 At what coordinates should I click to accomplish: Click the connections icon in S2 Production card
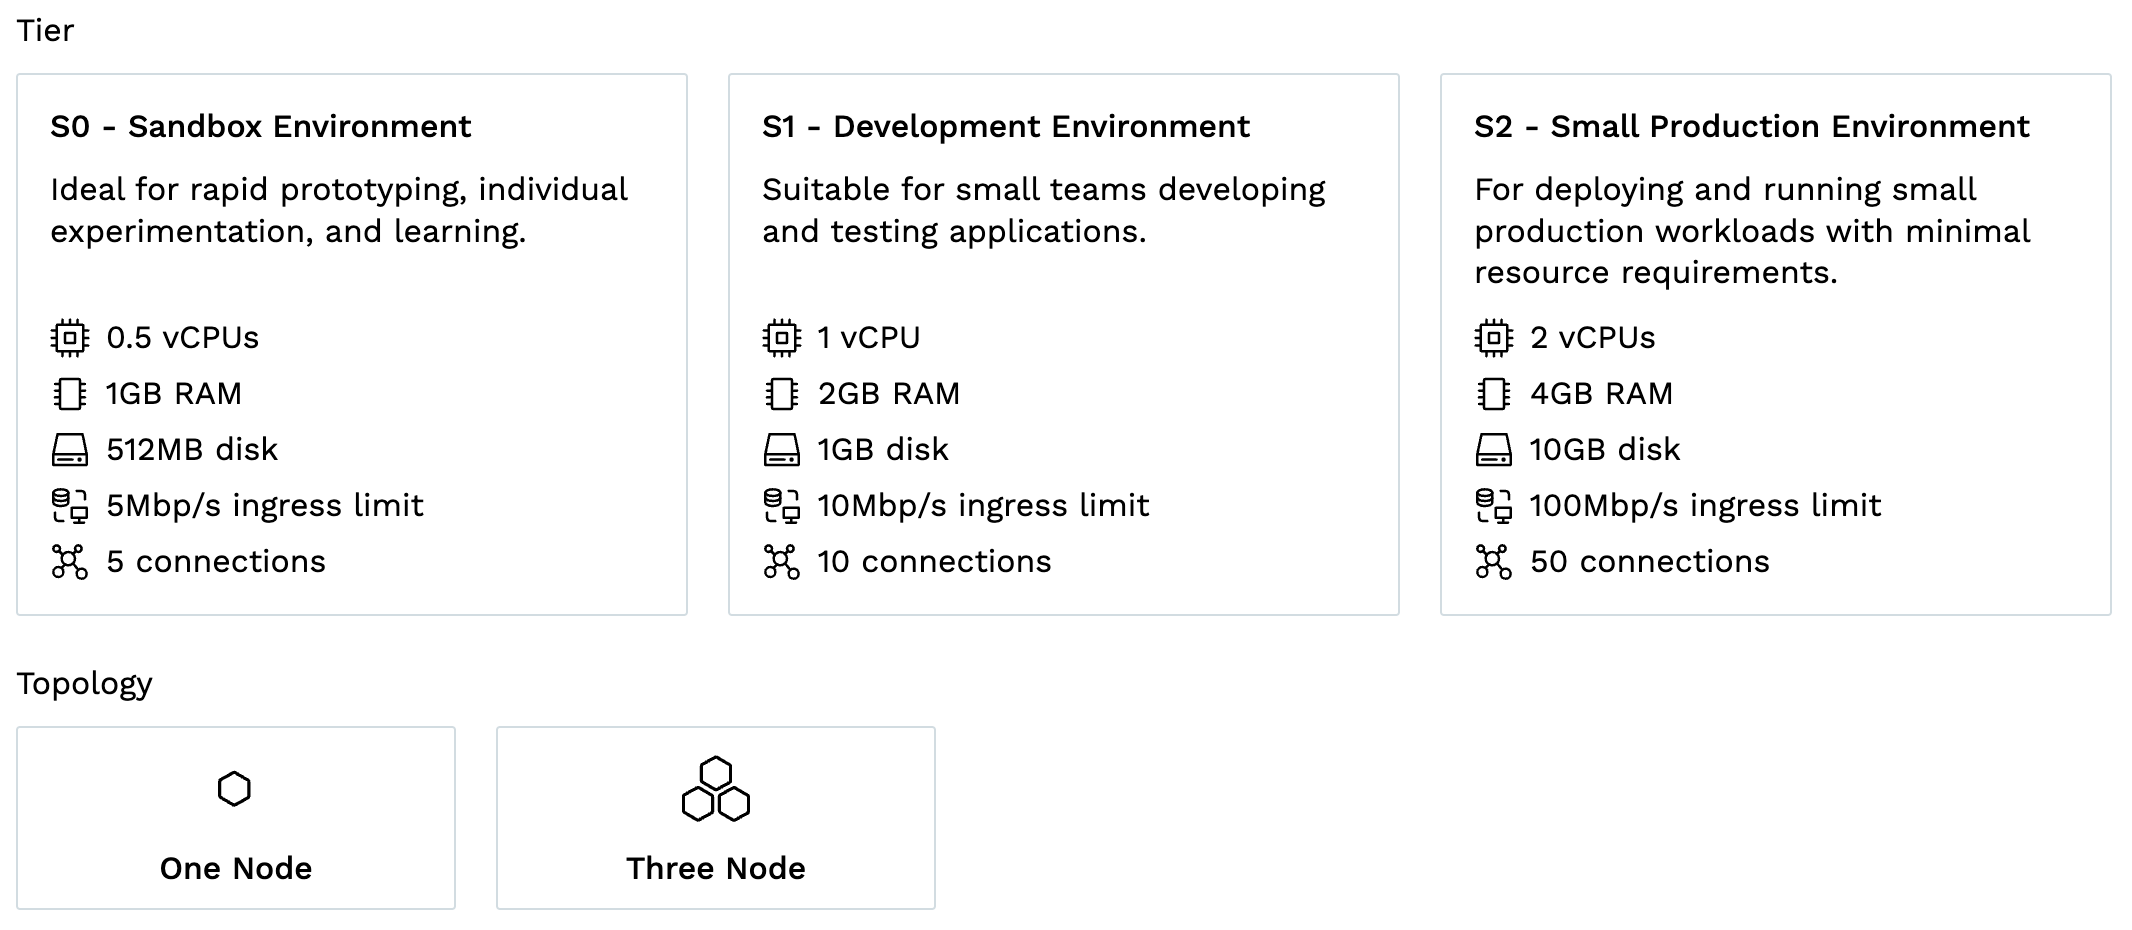[x=1492, y=561]
